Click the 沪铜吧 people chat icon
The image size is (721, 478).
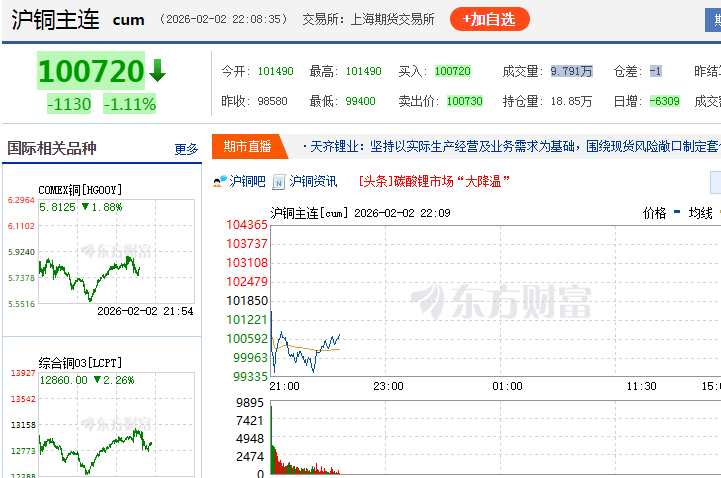click(220, 182)
